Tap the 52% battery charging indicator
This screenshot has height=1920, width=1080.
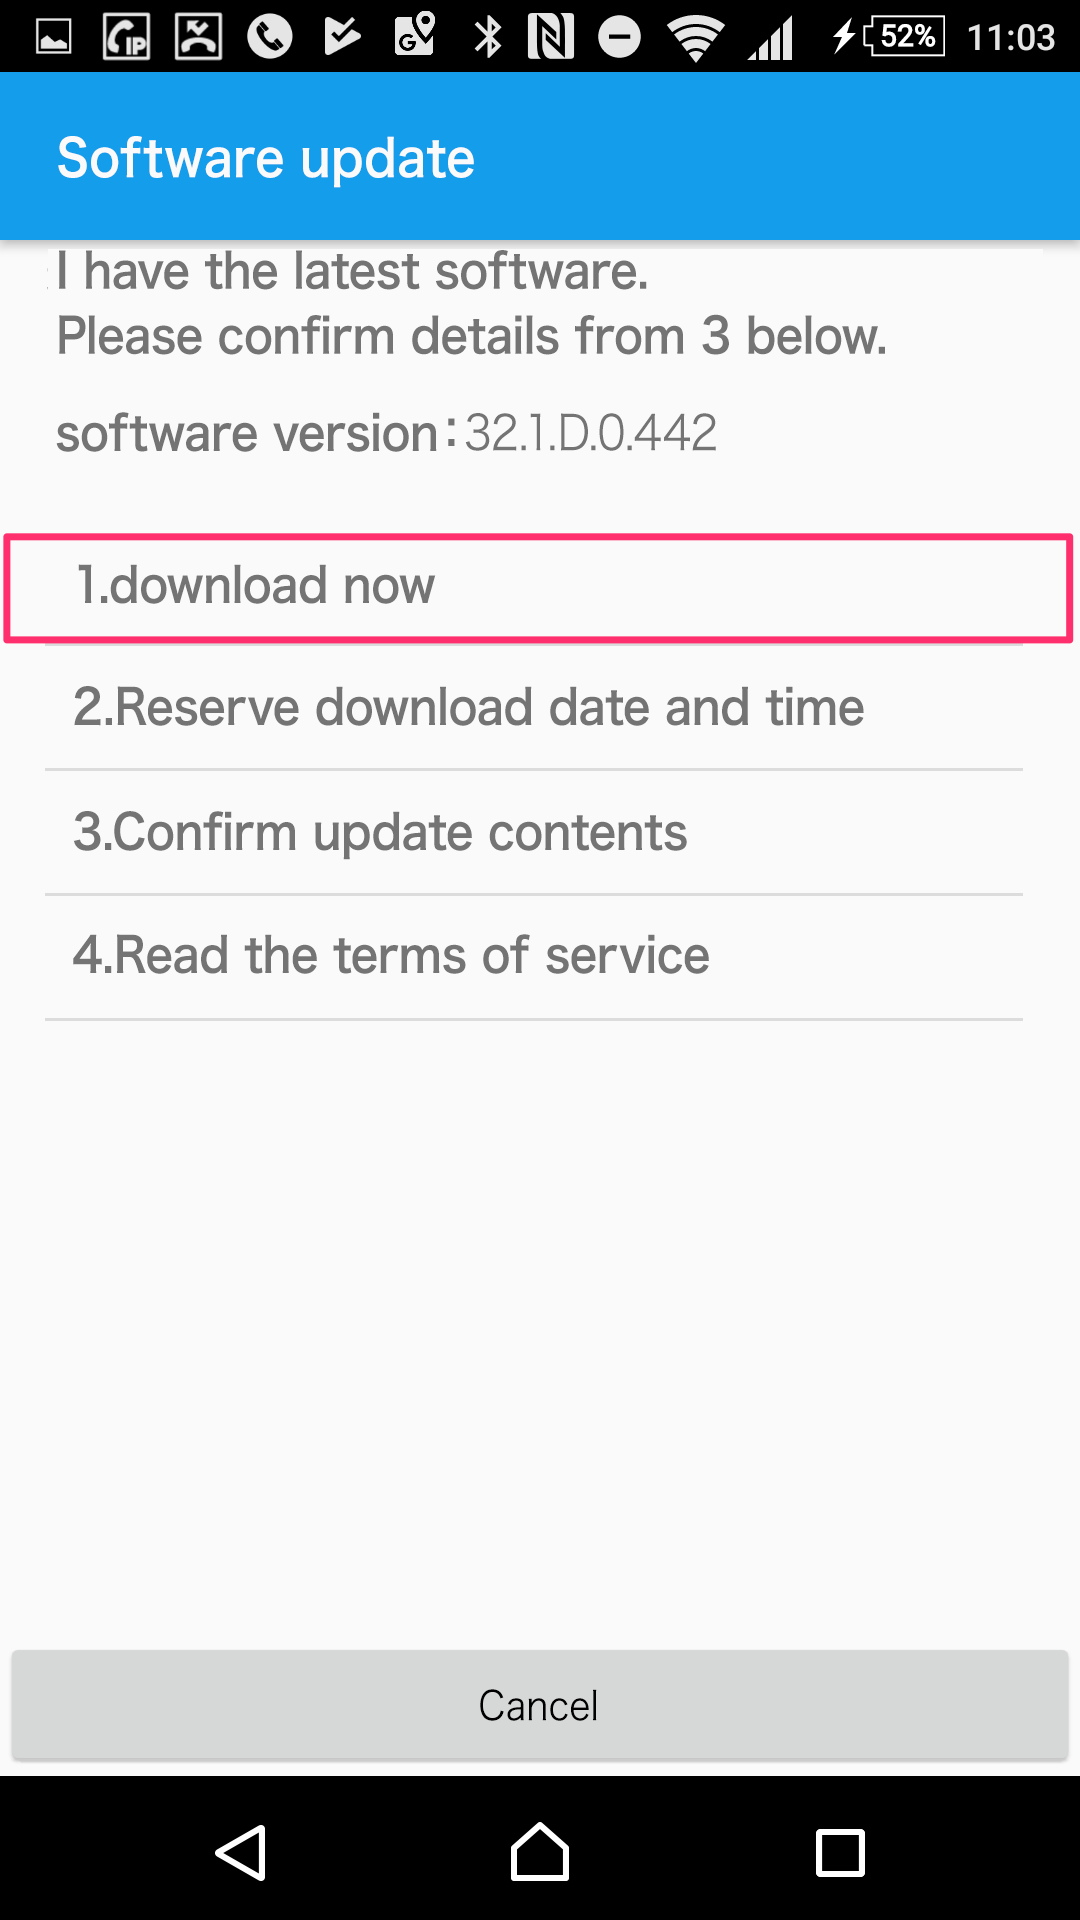[888, 37]
